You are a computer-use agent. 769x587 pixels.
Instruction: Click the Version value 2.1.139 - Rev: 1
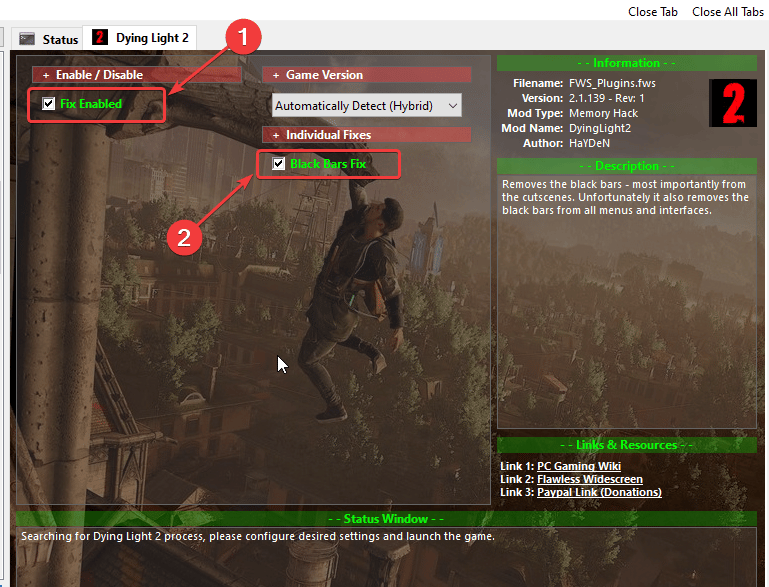[606, 98]
